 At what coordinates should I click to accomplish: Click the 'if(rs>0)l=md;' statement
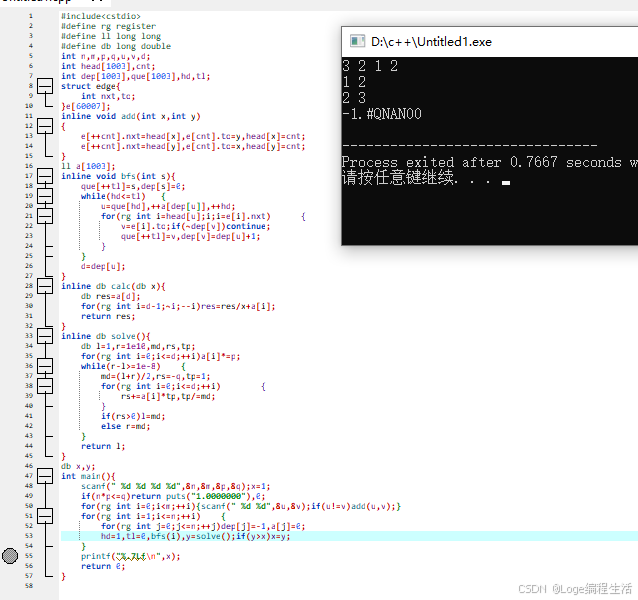point(133,416)
